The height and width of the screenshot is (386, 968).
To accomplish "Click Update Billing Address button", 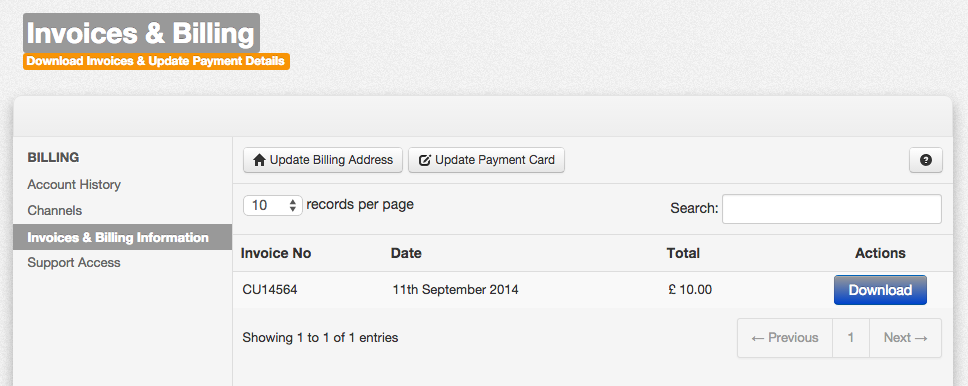I will point(323,160).
